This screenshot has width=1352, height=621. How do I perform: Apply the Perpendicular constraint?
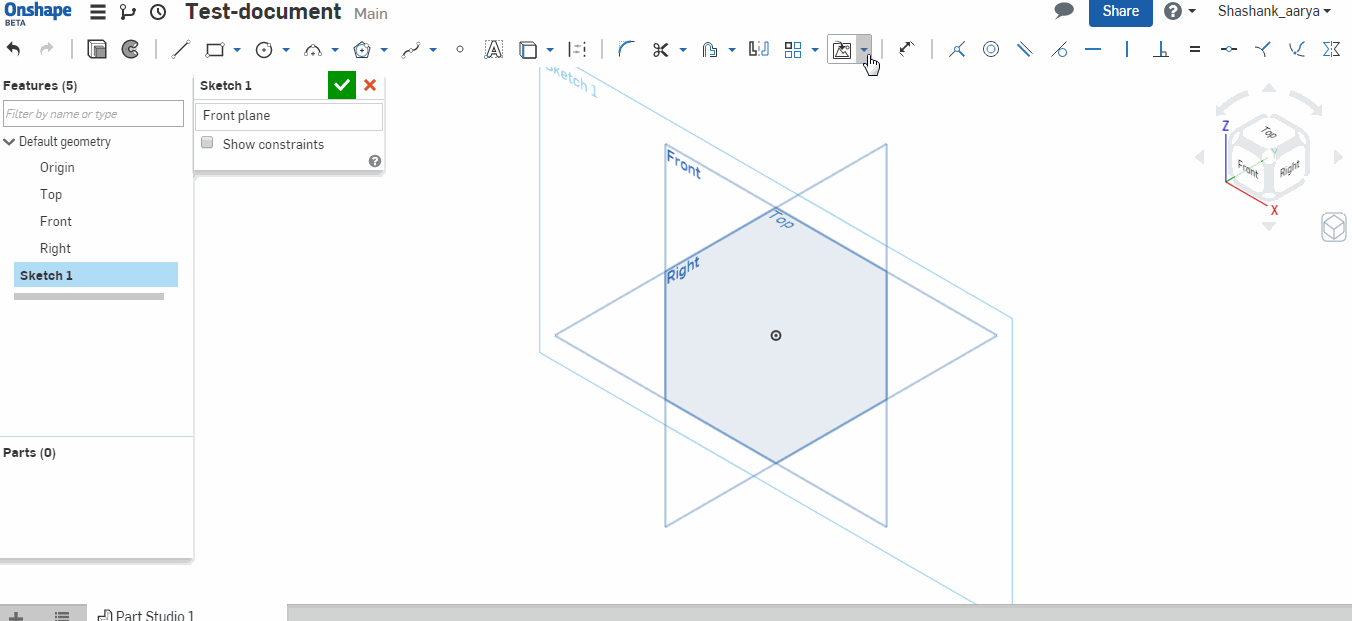pyautogui.click(x=1161, y=48)
